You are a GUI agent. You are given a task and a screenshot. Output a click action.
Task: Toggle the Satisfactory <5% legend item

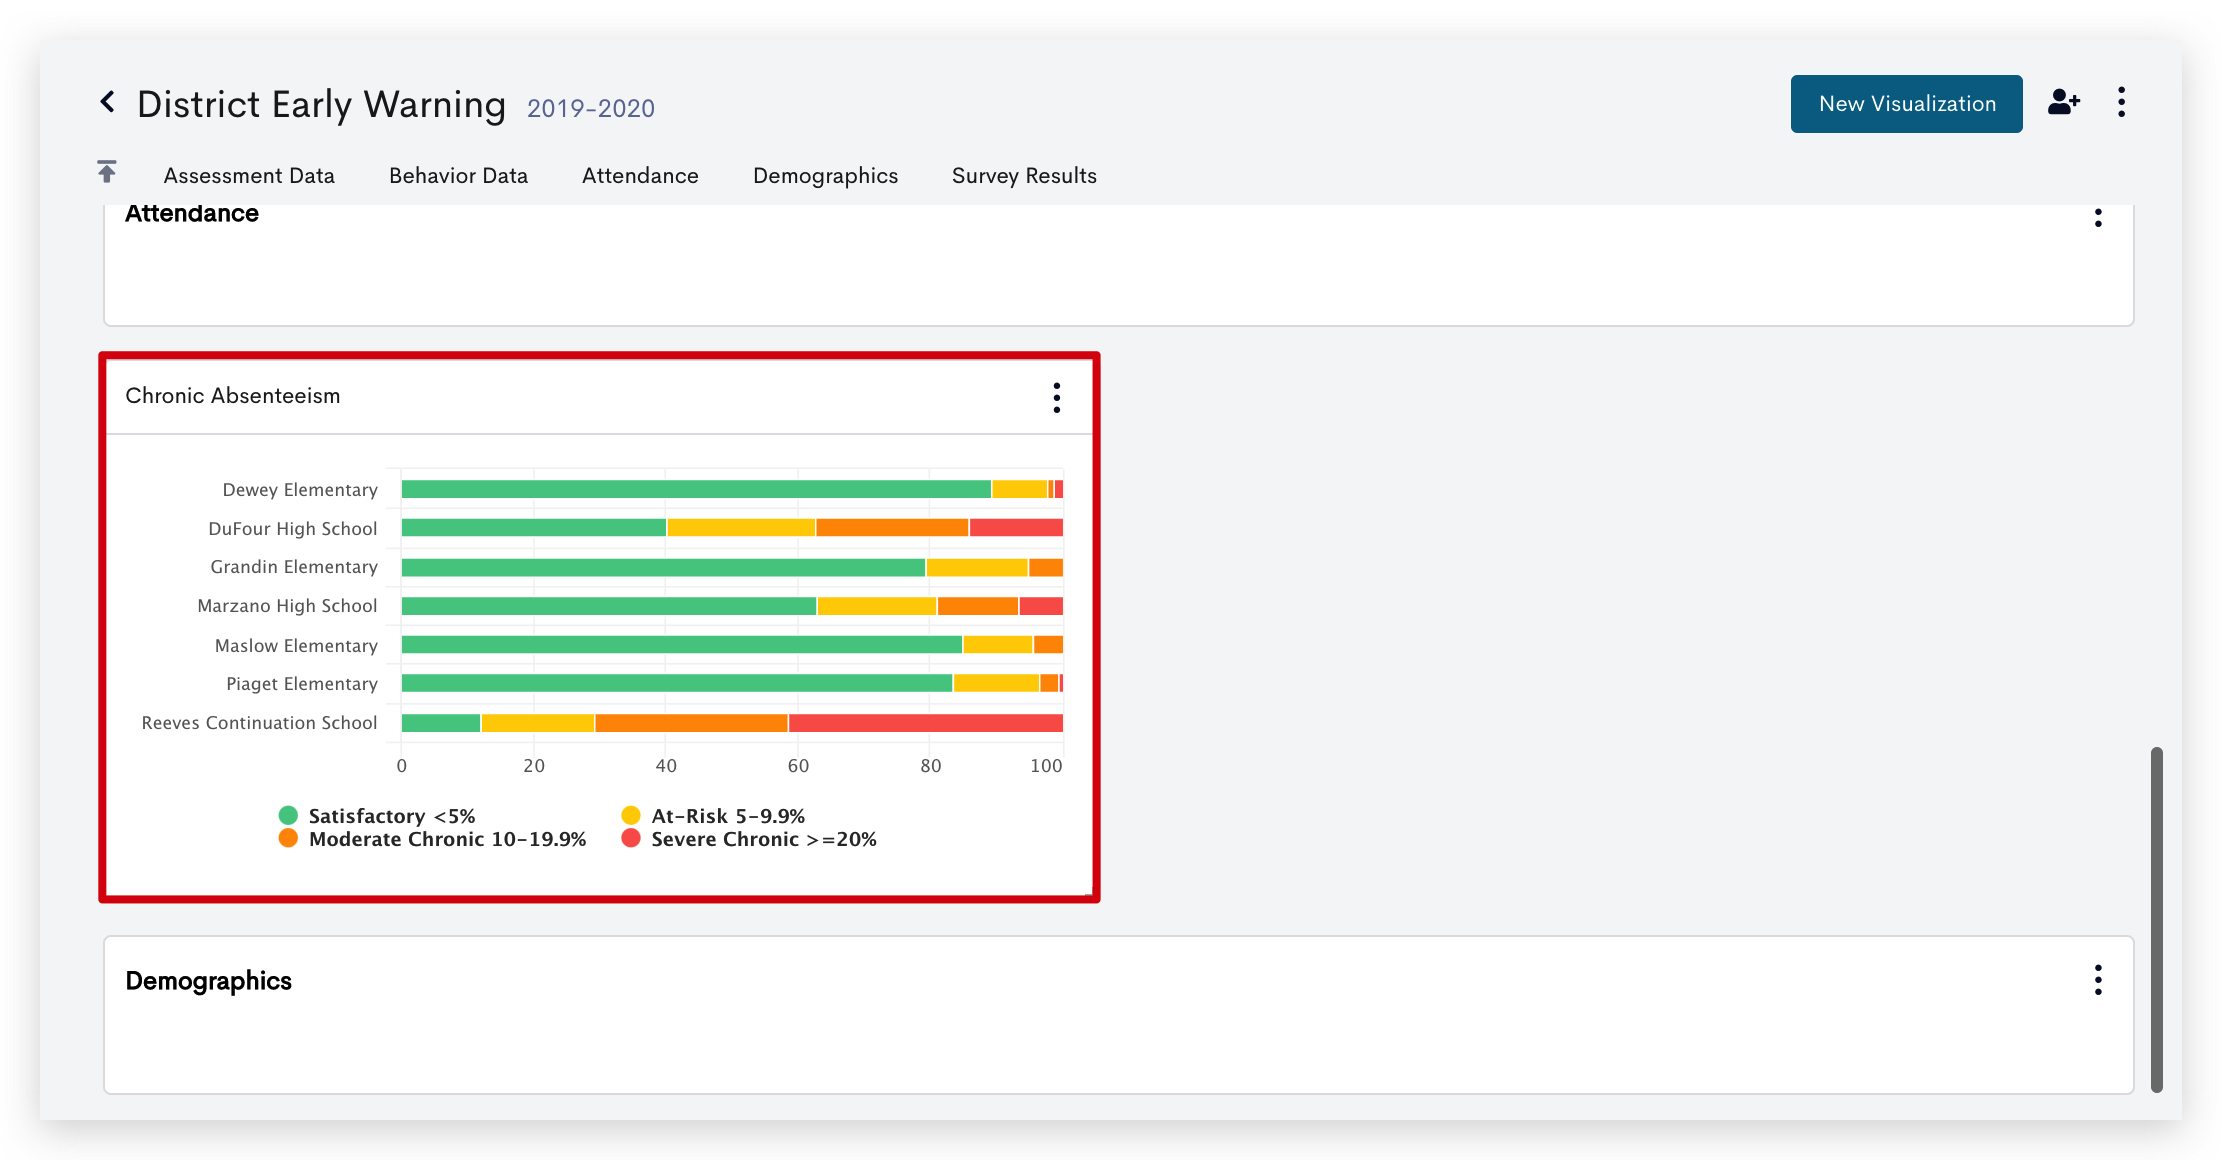pos(377,816)
